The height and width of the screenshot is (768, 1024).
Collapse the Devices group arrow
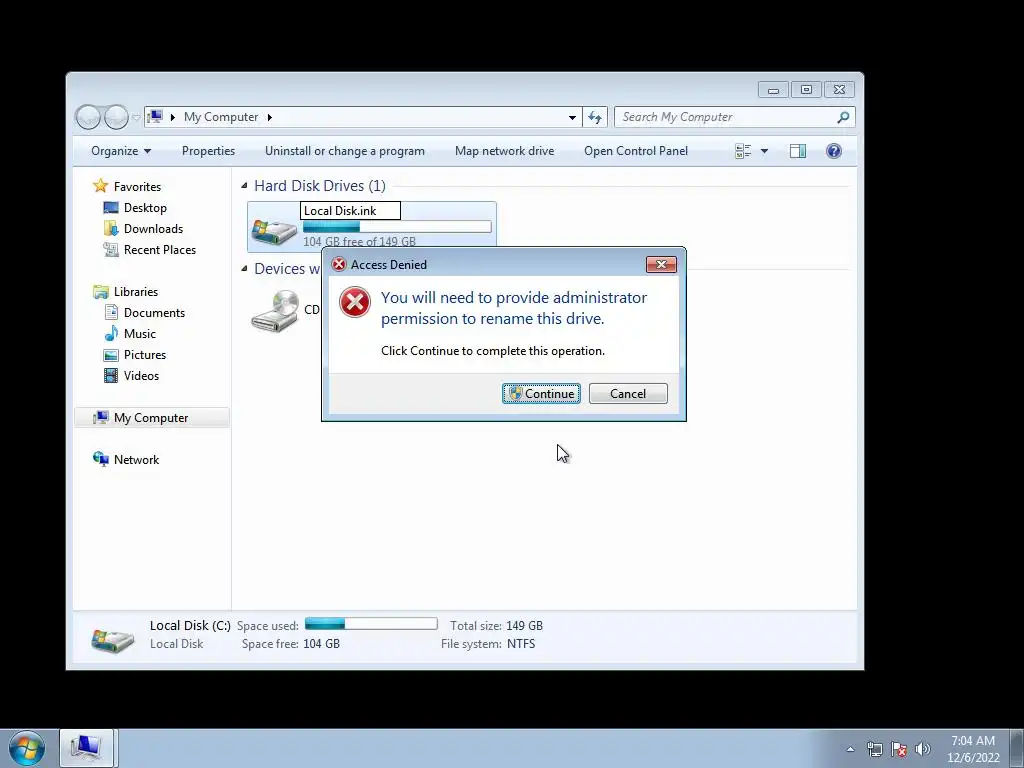[x=244, y=268]
